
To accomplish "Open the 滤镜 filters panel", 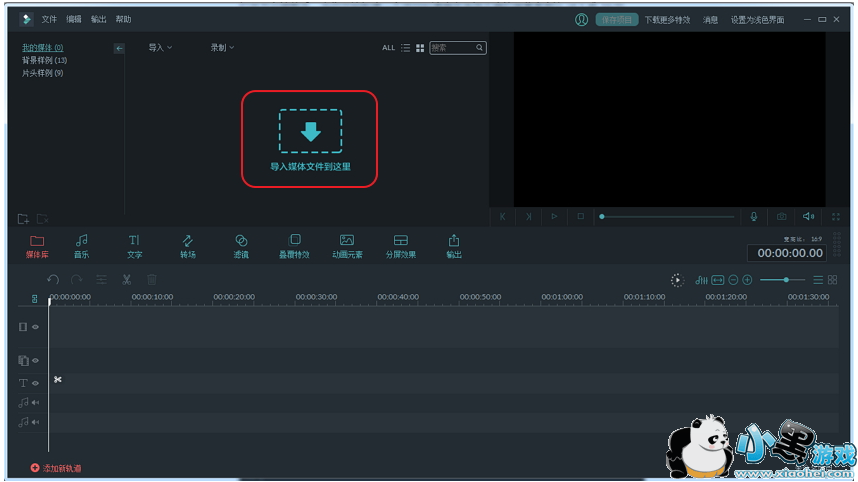I will (241, 246).
